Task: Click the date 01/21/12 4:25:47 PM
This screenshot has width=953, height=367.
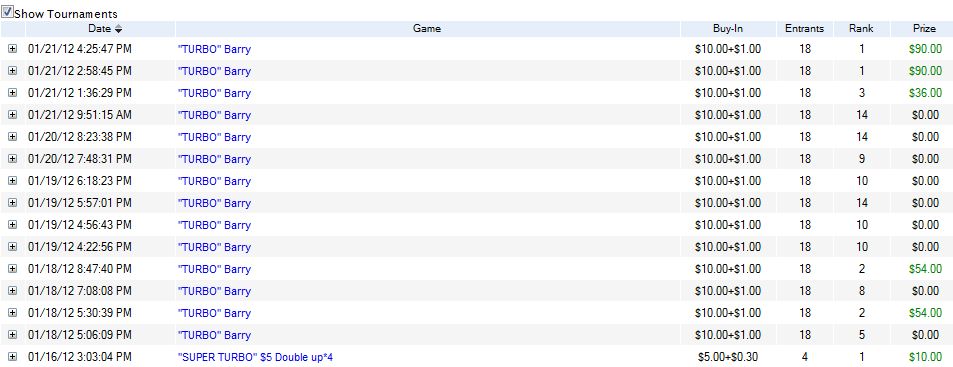Action: tap(80, 49)
